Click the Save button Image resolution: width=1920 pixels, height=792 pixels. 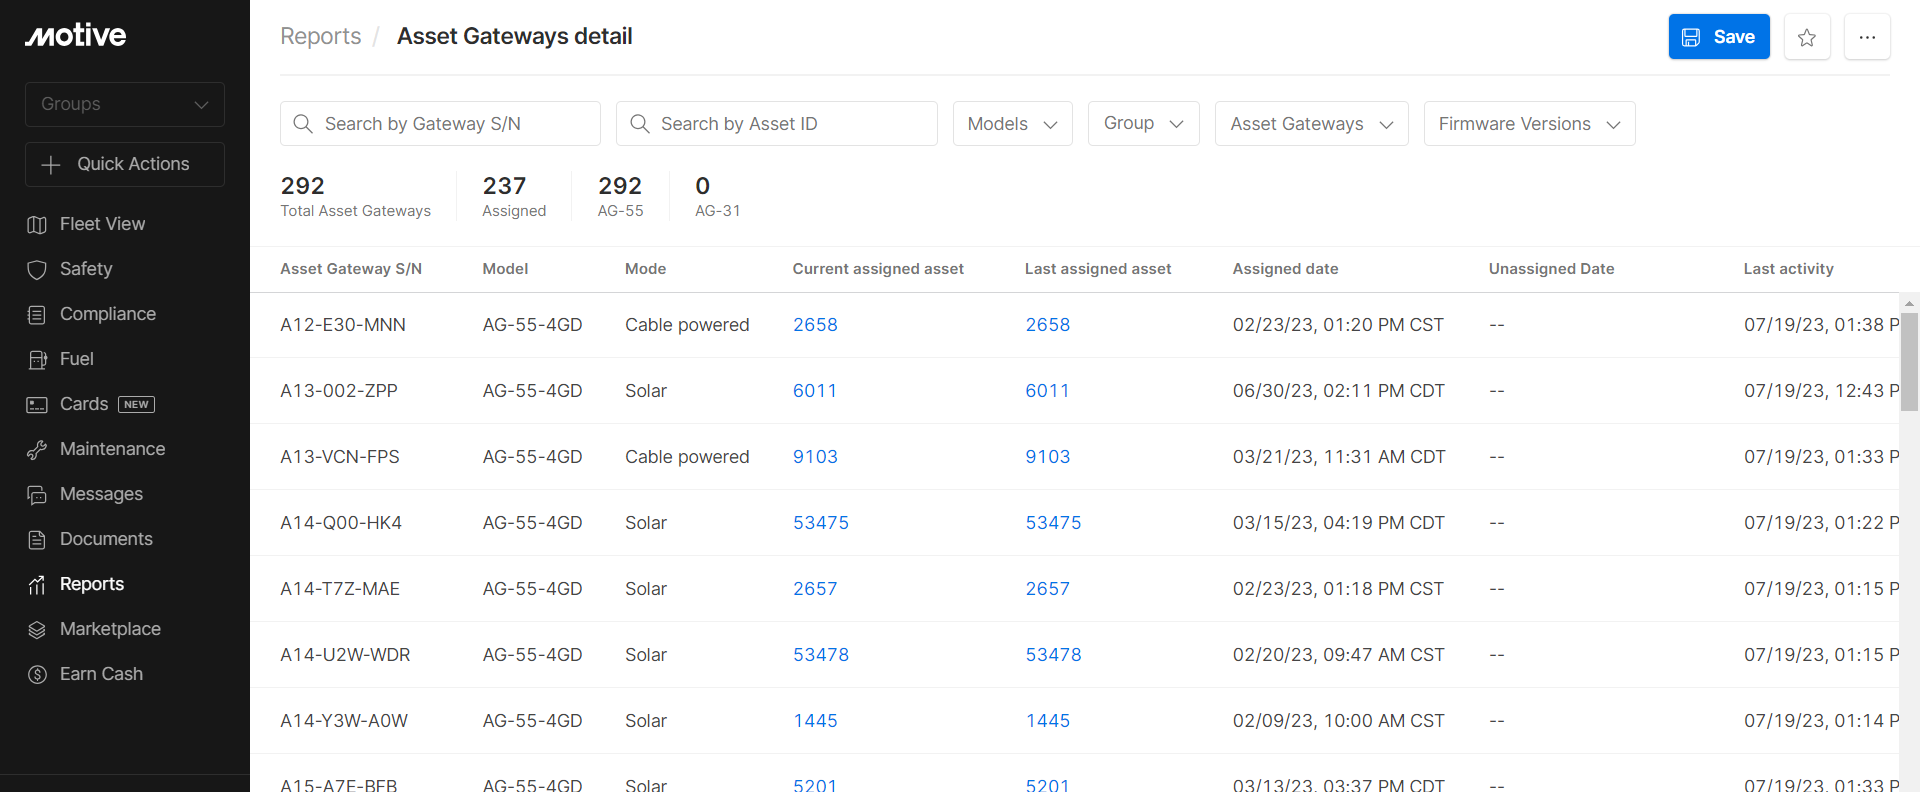pyautogui.click(x=1719, y=37)
